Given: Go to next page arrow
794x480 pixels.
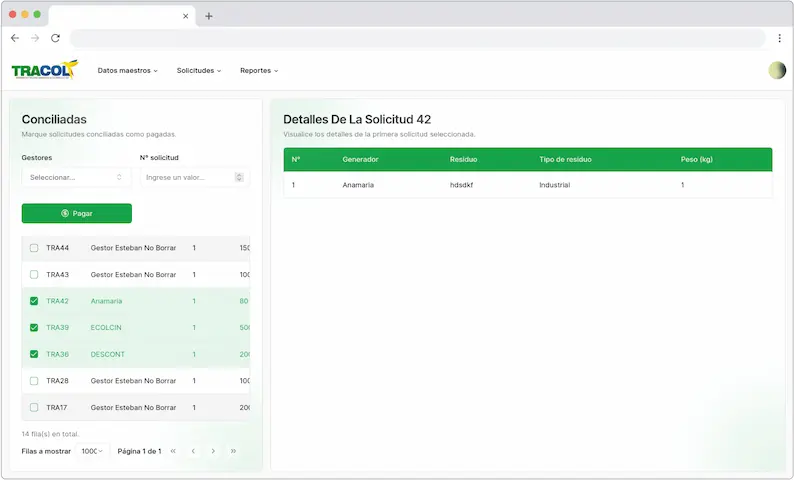Looking at the screenshot, I should click(213, 451).
